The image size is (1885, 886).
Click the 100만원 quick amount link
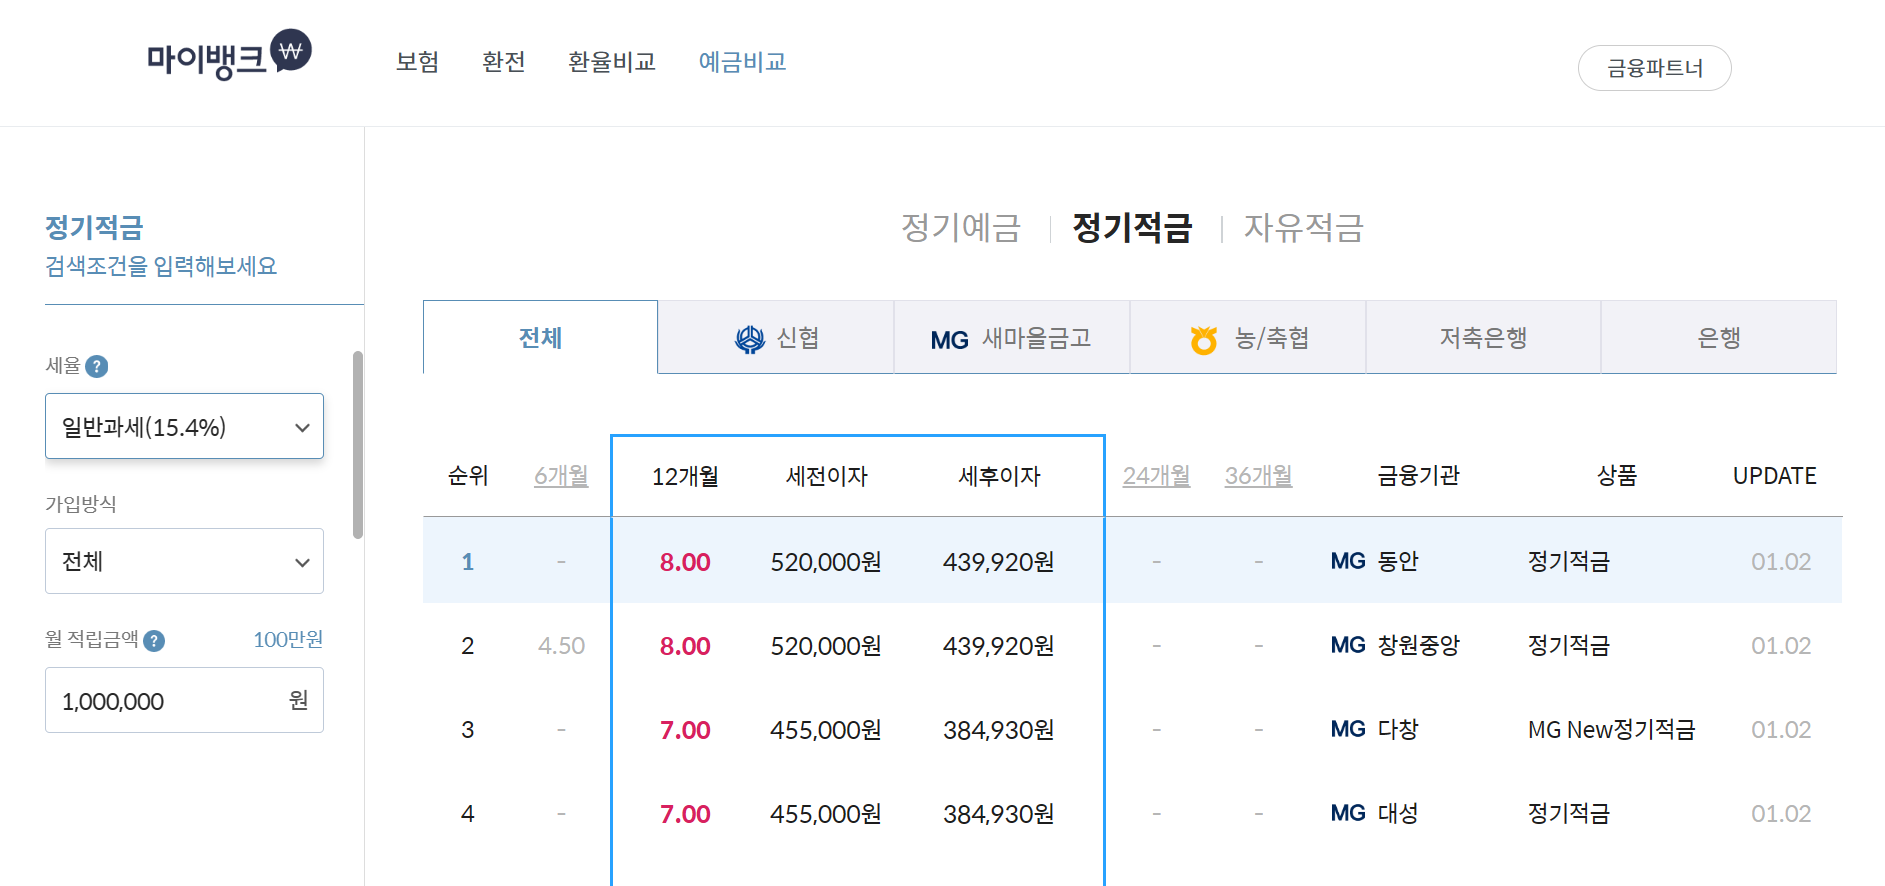pyautogui.click(x=288, y=639)
